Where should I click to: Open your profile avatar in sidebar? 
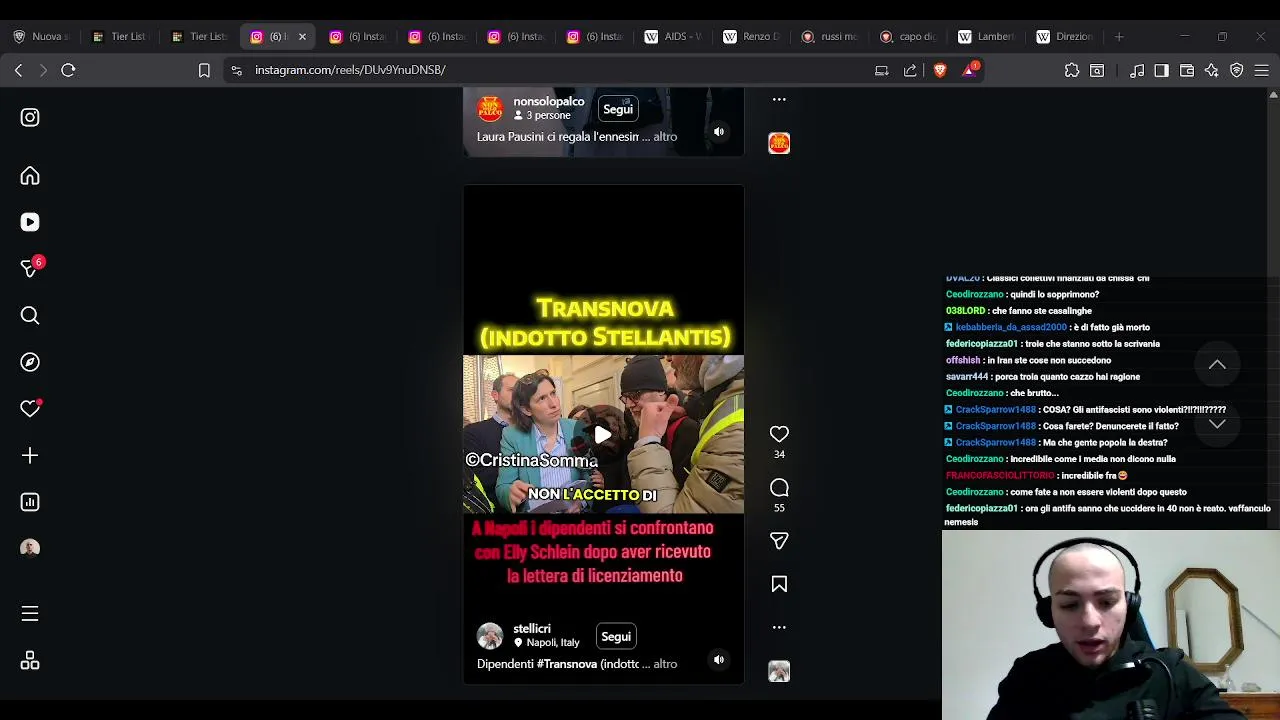tap(30, 548)
